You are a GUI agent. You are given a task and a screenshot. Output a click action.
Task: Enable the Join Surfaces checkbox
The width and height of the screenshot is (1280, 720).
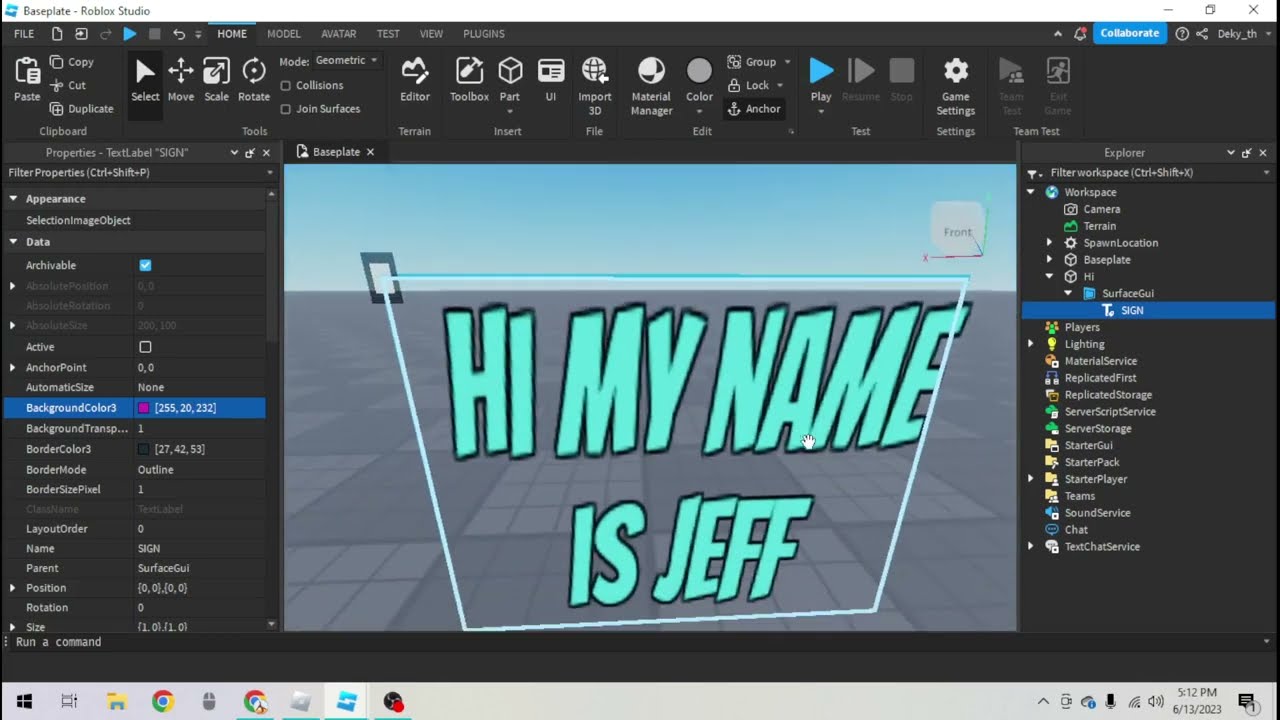point(286,109)
